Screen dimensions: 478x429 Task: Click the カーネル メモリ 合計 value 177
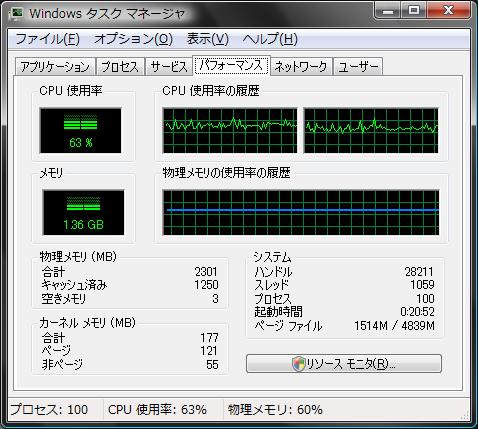(x=209, y=338)
